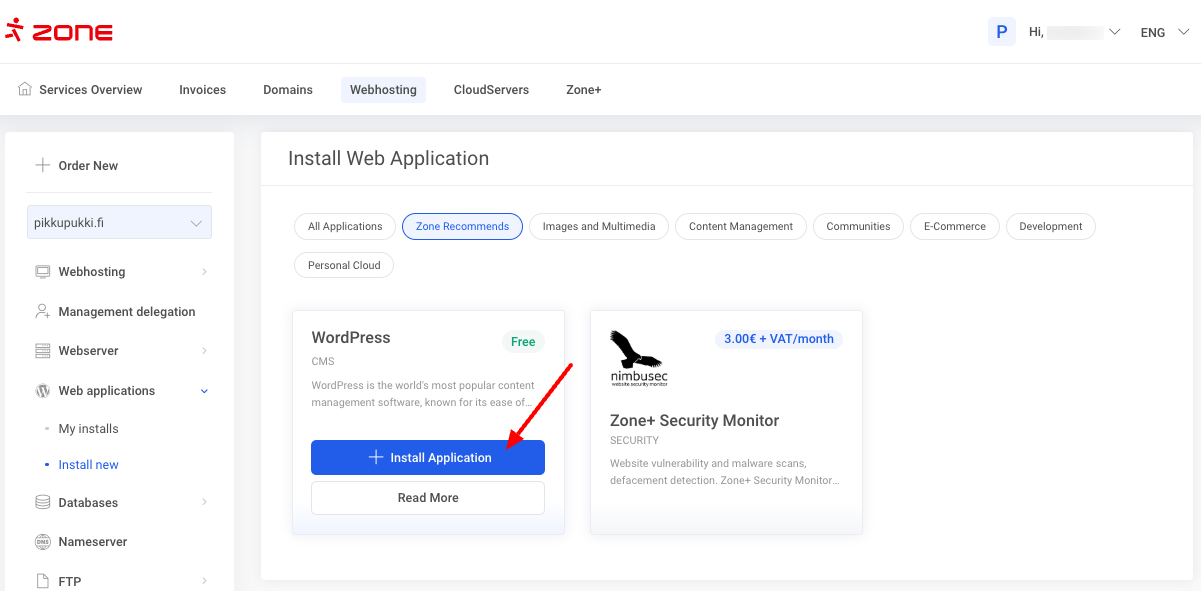Click the Databases cylinder icon
The width and height of the screenshot is (1201, 591).
click(x=42, y=503)
